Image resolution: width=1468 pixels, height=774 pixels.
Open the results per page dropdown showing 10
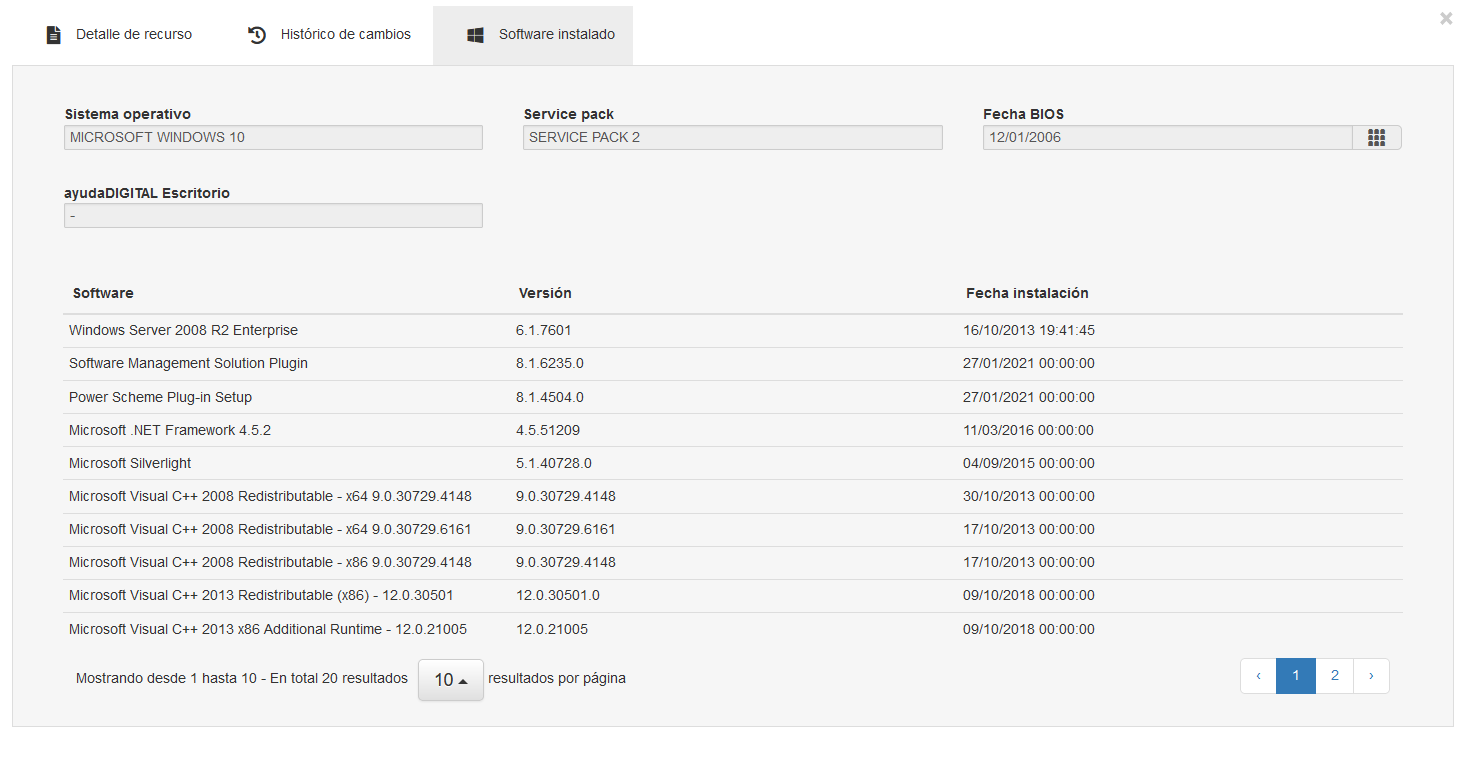pos(451,680)
